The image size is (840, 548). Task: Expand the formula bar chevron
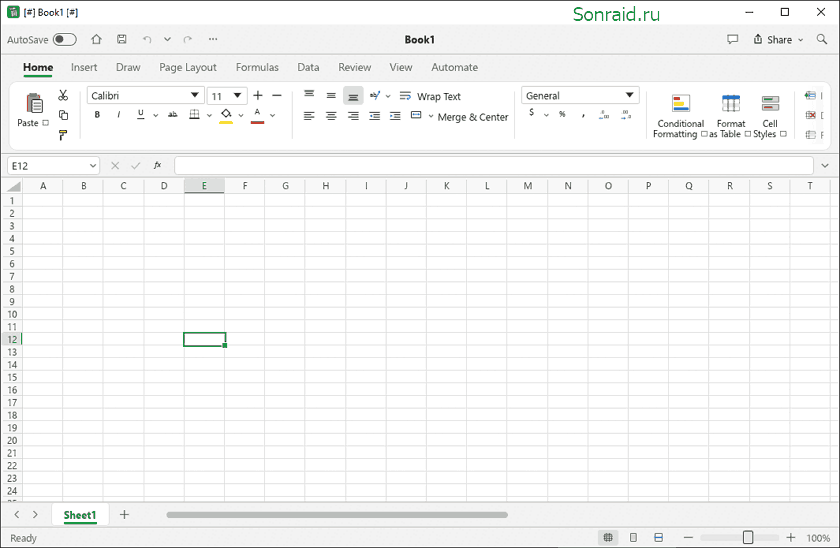[x=825, y=166]
